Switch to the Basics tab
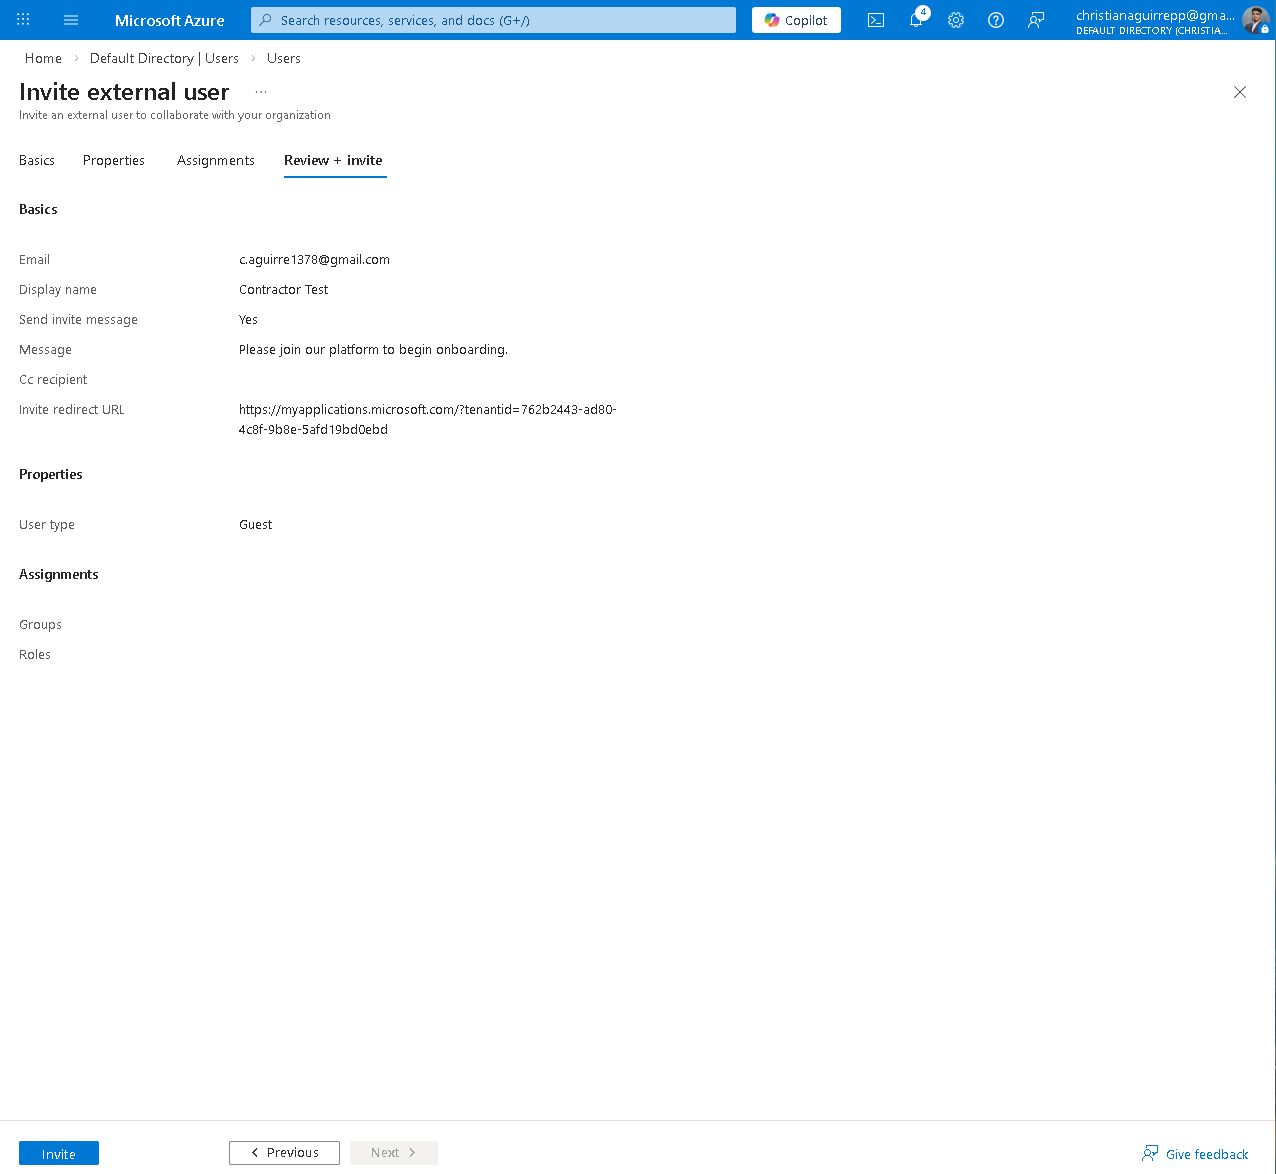The width and height of the screenshot is (1276, 1174). 37,160
